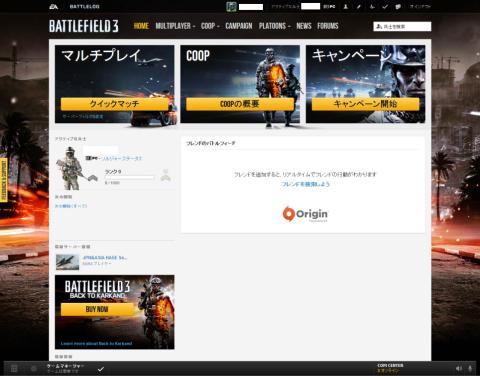Open Learn more about Back to Karkand
Image resolution: width=480 pixels, height=376 pixels.
tap(96, 343)
